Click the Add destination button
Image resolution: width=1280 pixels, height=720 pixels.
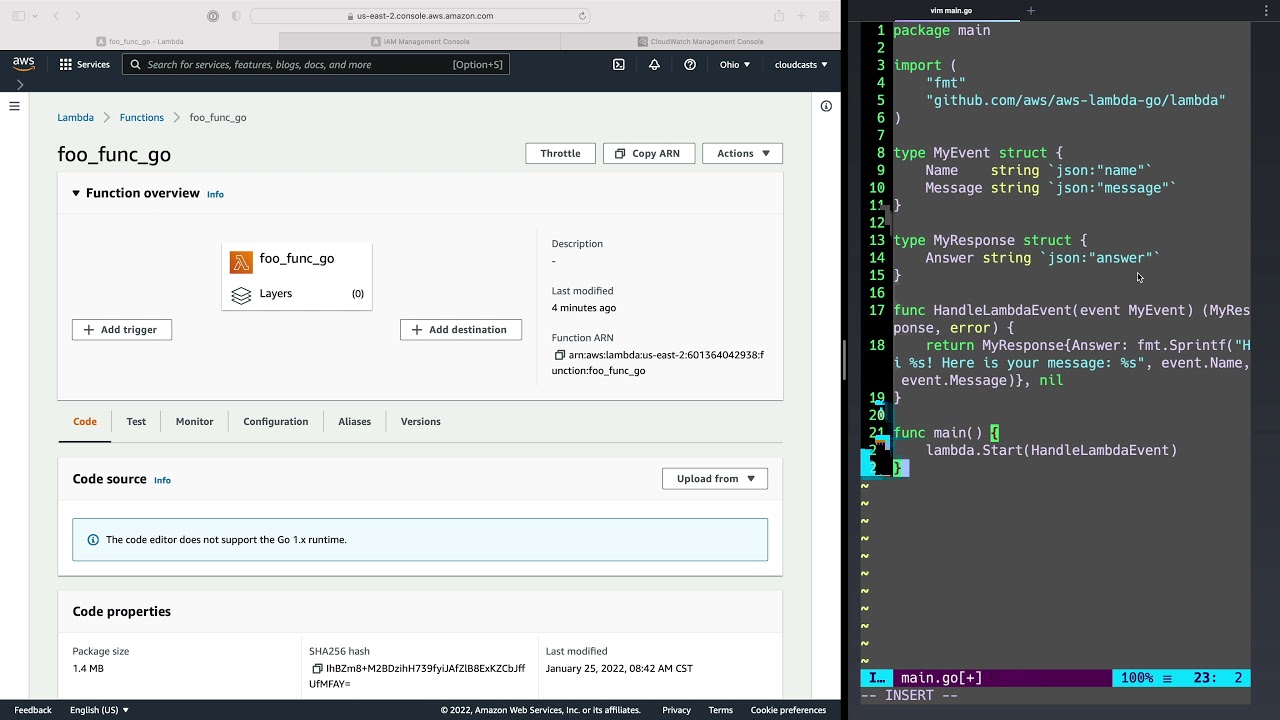(461, 330)
